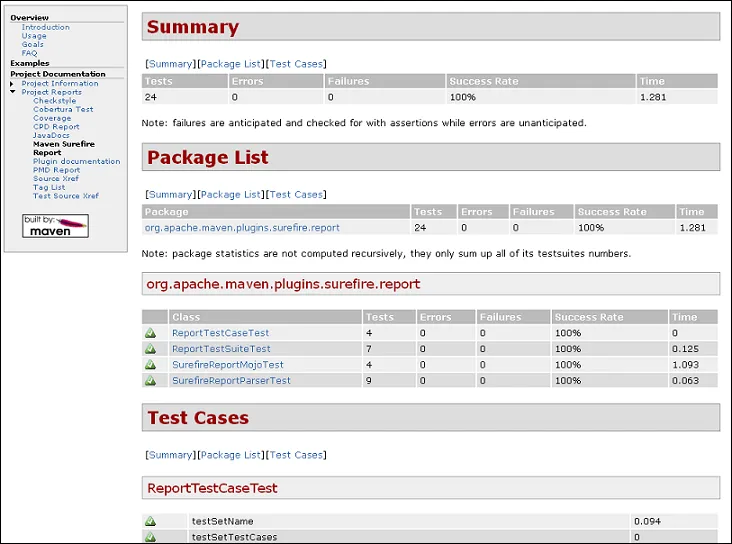Open the Project Information link

[x=60, y=84]
